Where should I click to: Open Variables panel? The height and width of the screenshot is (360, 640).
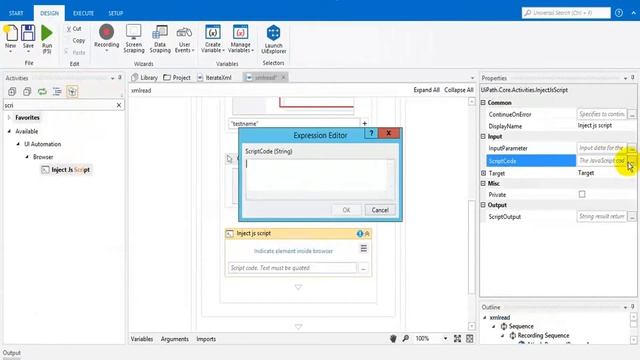click(x=142, y=339)
